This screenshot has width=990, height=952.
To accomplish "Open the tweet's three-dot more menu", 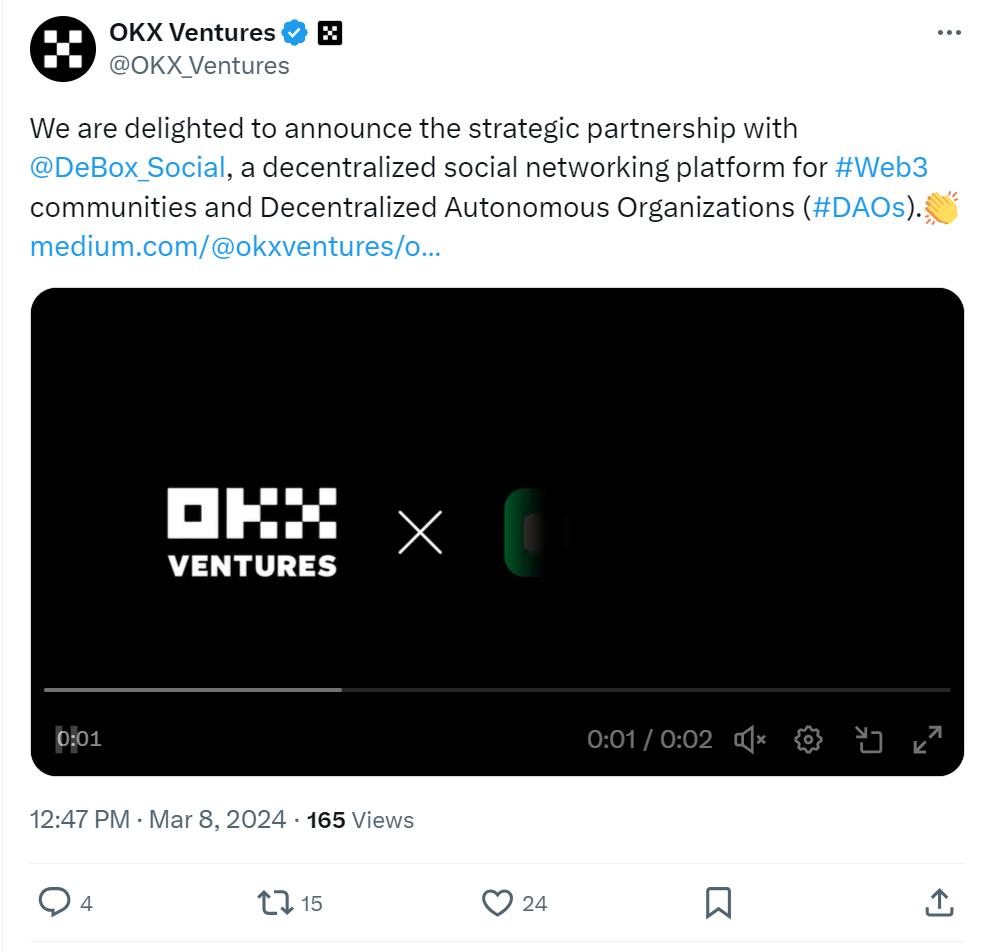I will pos(948,33).
